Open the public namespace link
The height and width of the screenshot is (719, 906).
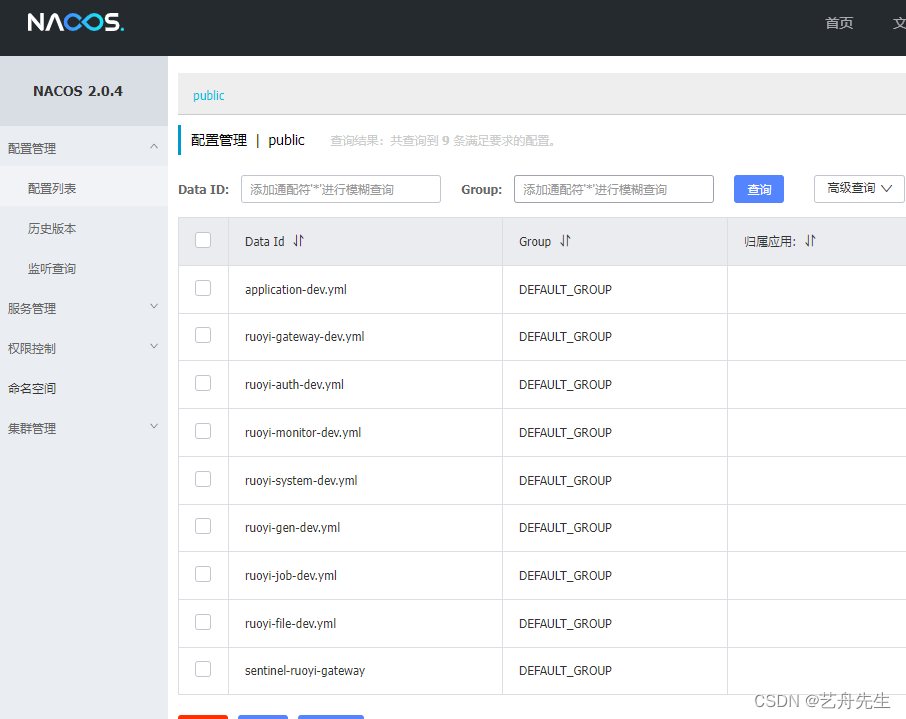coord(208,95)
